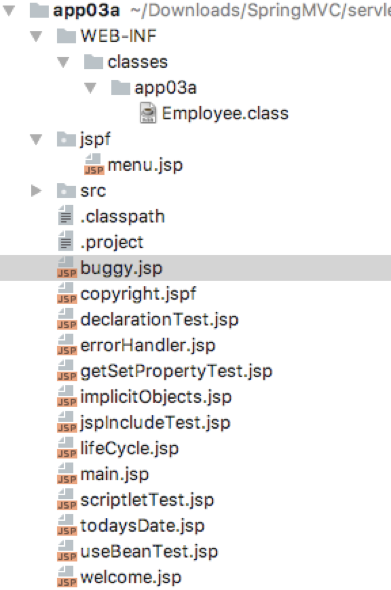
Task: Click the jspf folder icon
Action: [66, 139]
